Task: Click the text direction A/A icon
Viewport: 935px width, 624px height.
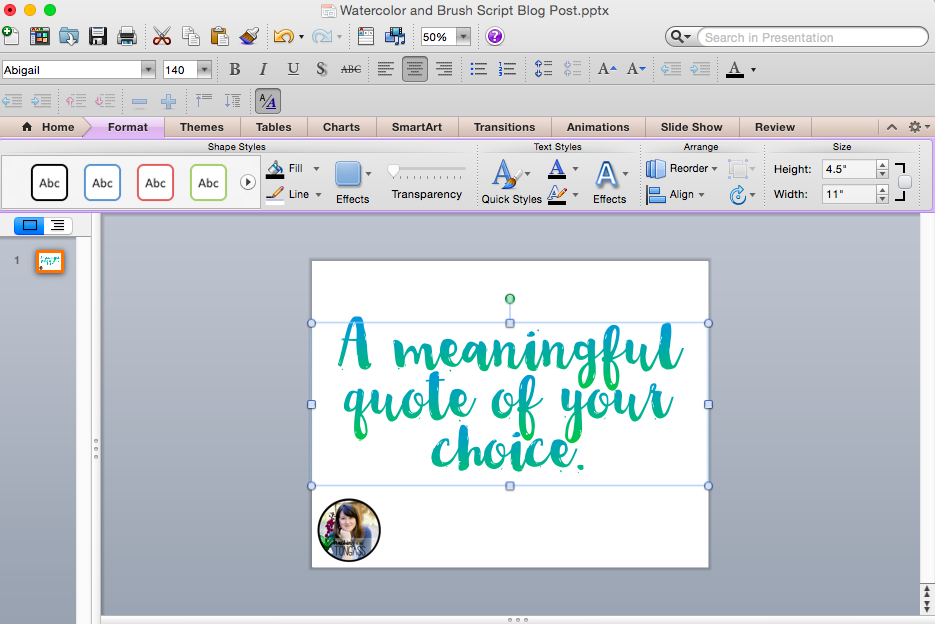Action: 268,101
